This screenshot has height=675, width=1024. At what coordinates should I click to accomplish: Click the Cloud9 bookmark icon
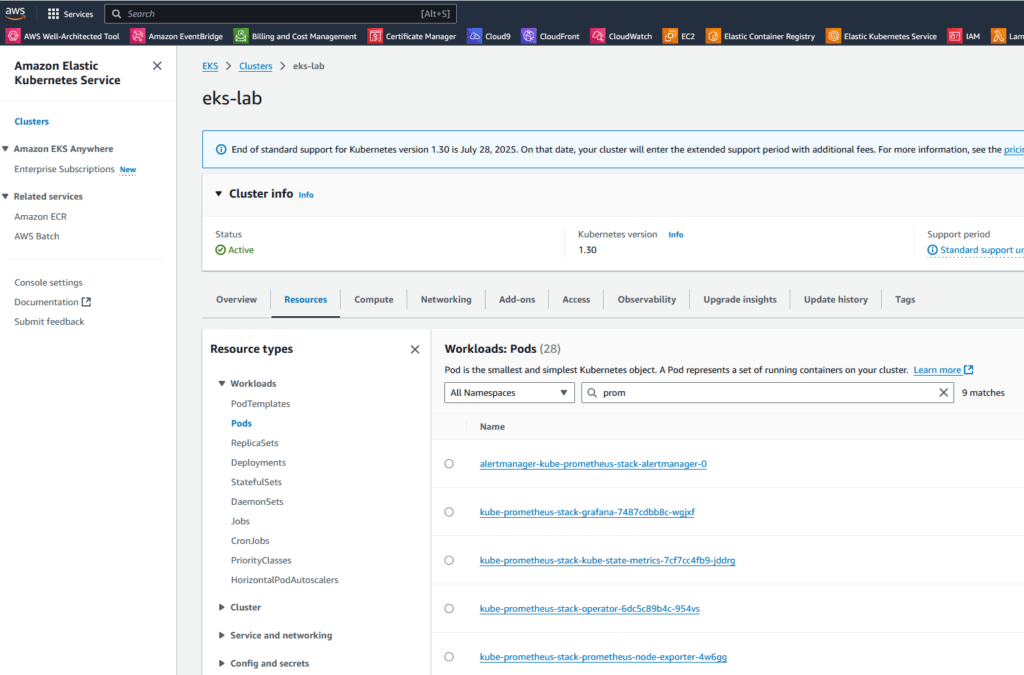(474, 36)
